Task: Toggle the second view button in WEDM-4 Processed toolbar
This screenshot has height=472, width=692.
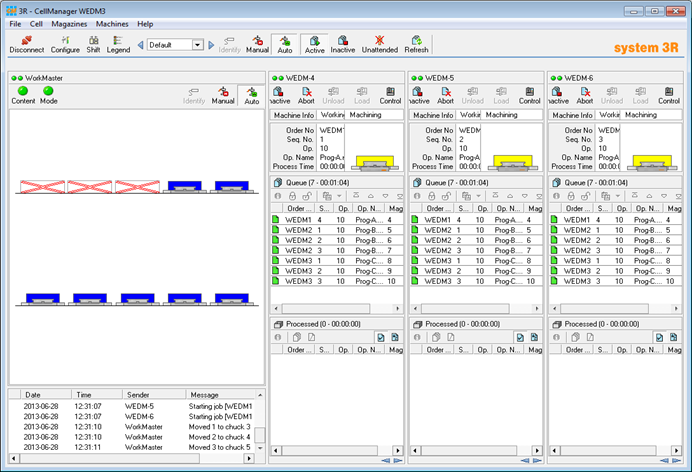Action: [395, 337]
